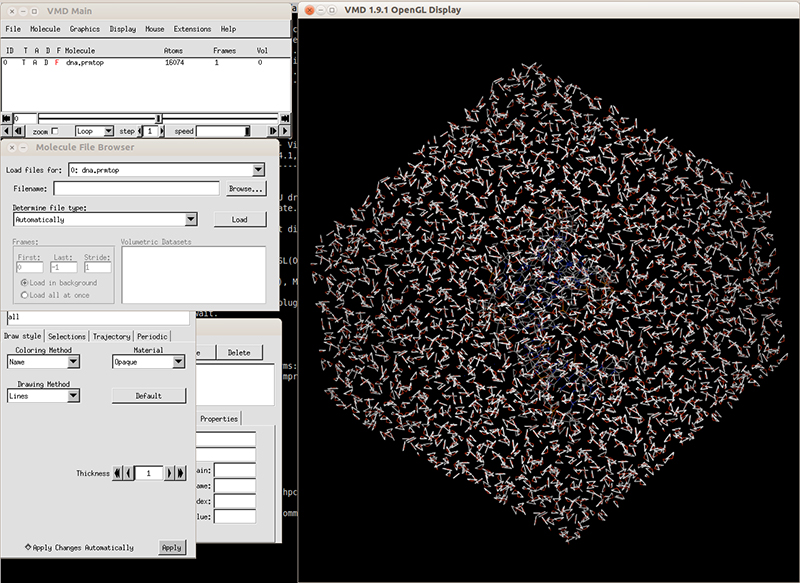The image size is (800, 583).
Task: Enable the zoom checkbox
Action: (x=55, y=131)
